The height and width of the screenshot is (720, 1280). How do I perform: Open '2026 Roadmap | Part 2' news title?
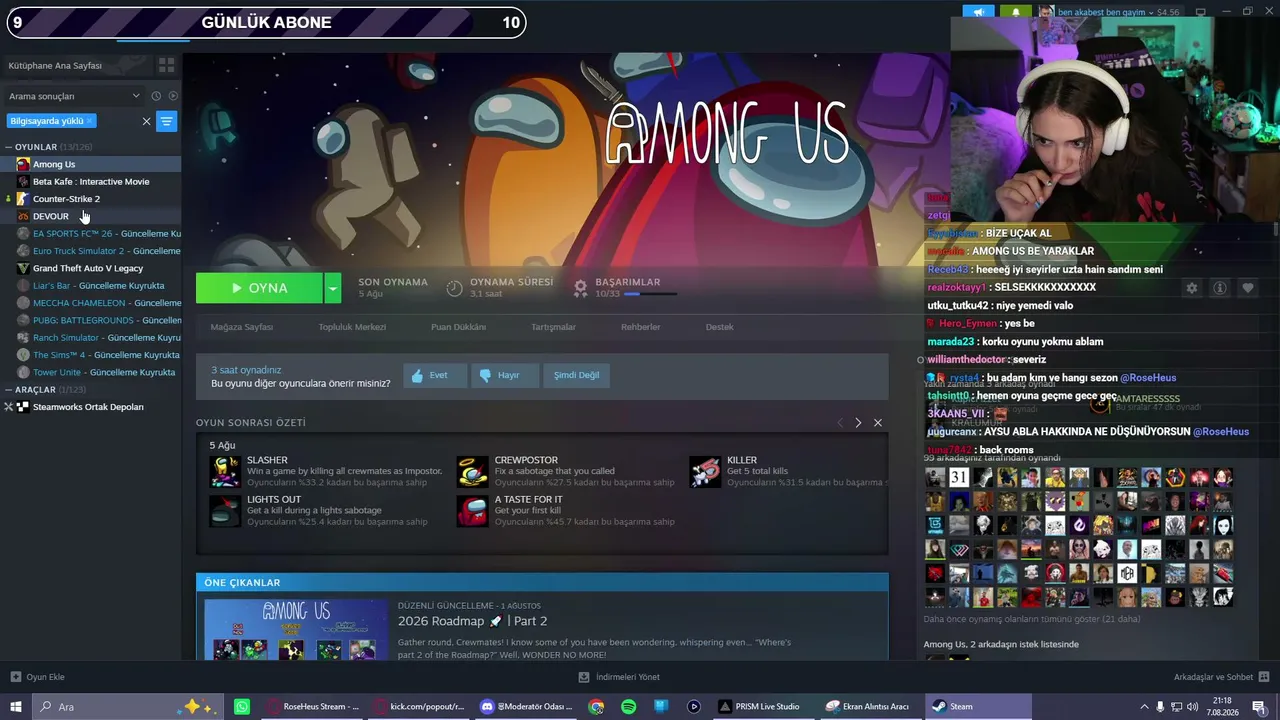point(472,621)
